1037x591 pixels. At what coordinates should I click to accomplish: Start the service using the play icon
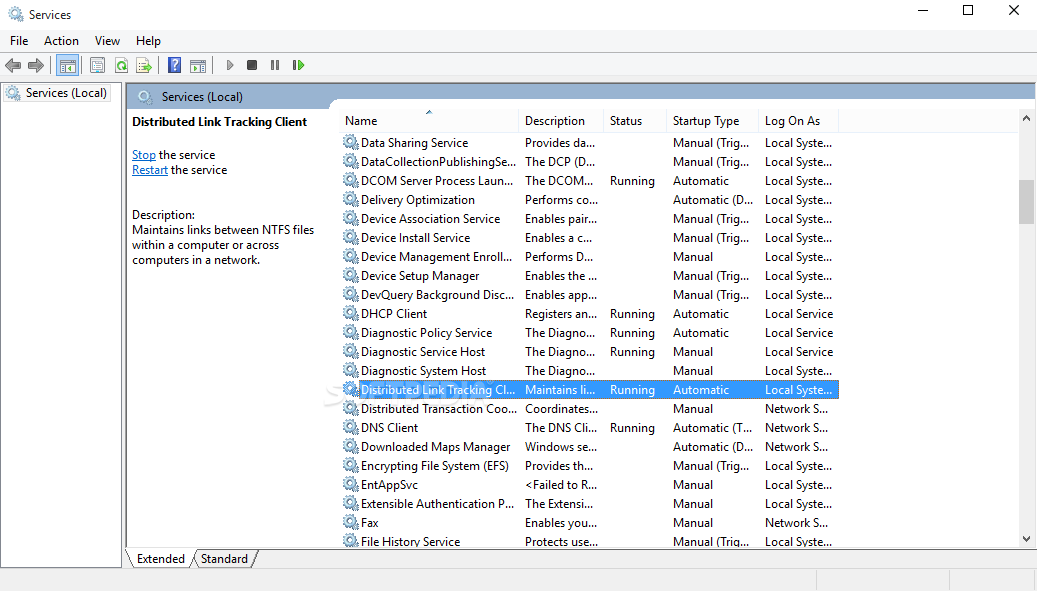[x=229, y=65]
